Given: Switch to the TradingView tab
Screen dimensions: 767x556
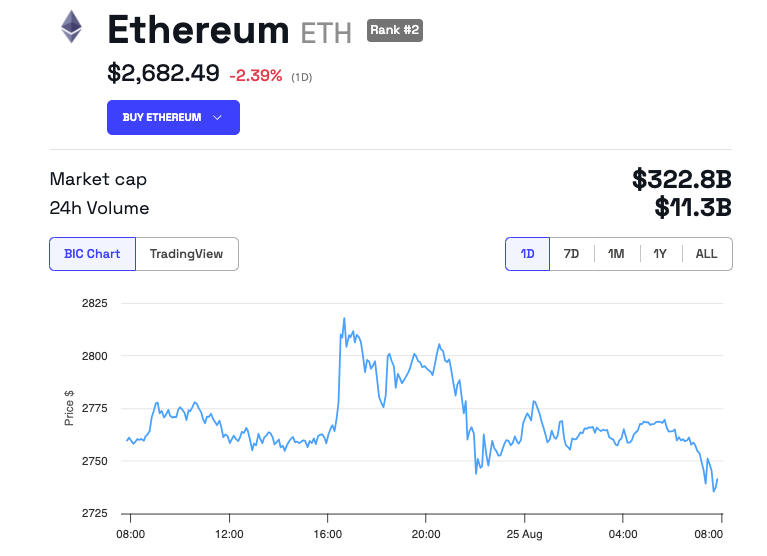Looking at the screenshot, I should pos(187,254).
